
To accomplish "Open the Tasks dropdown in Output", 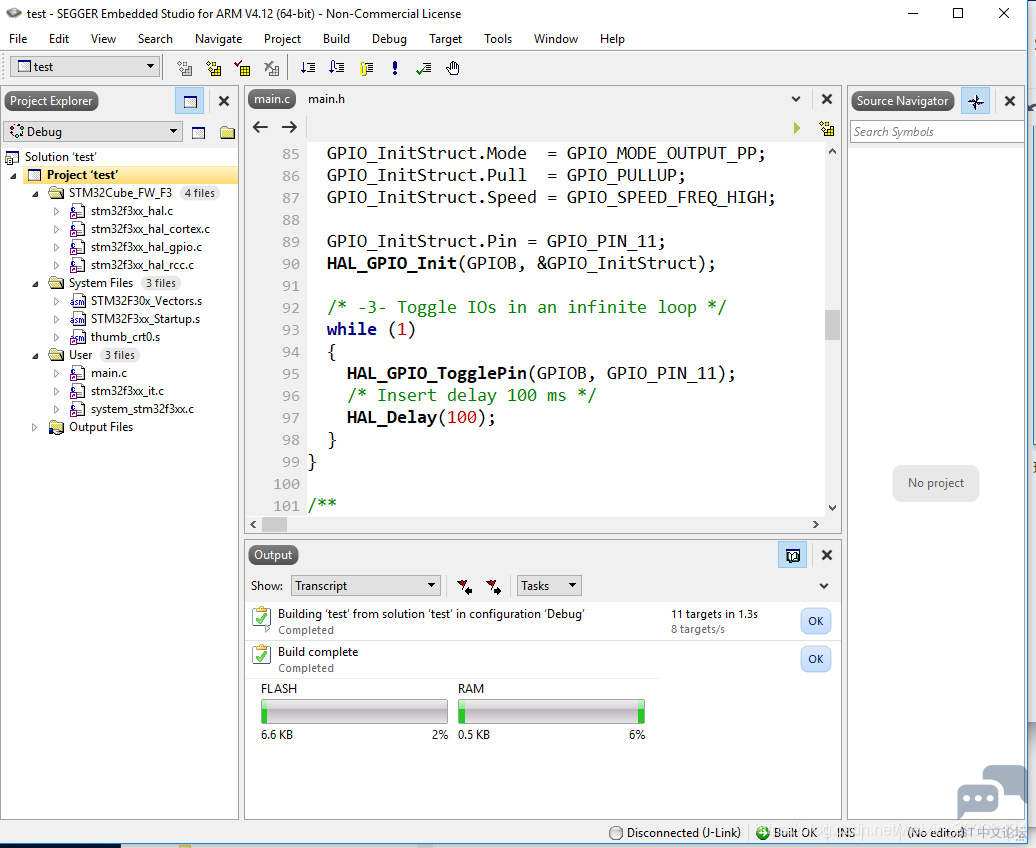I will [549, 586].
